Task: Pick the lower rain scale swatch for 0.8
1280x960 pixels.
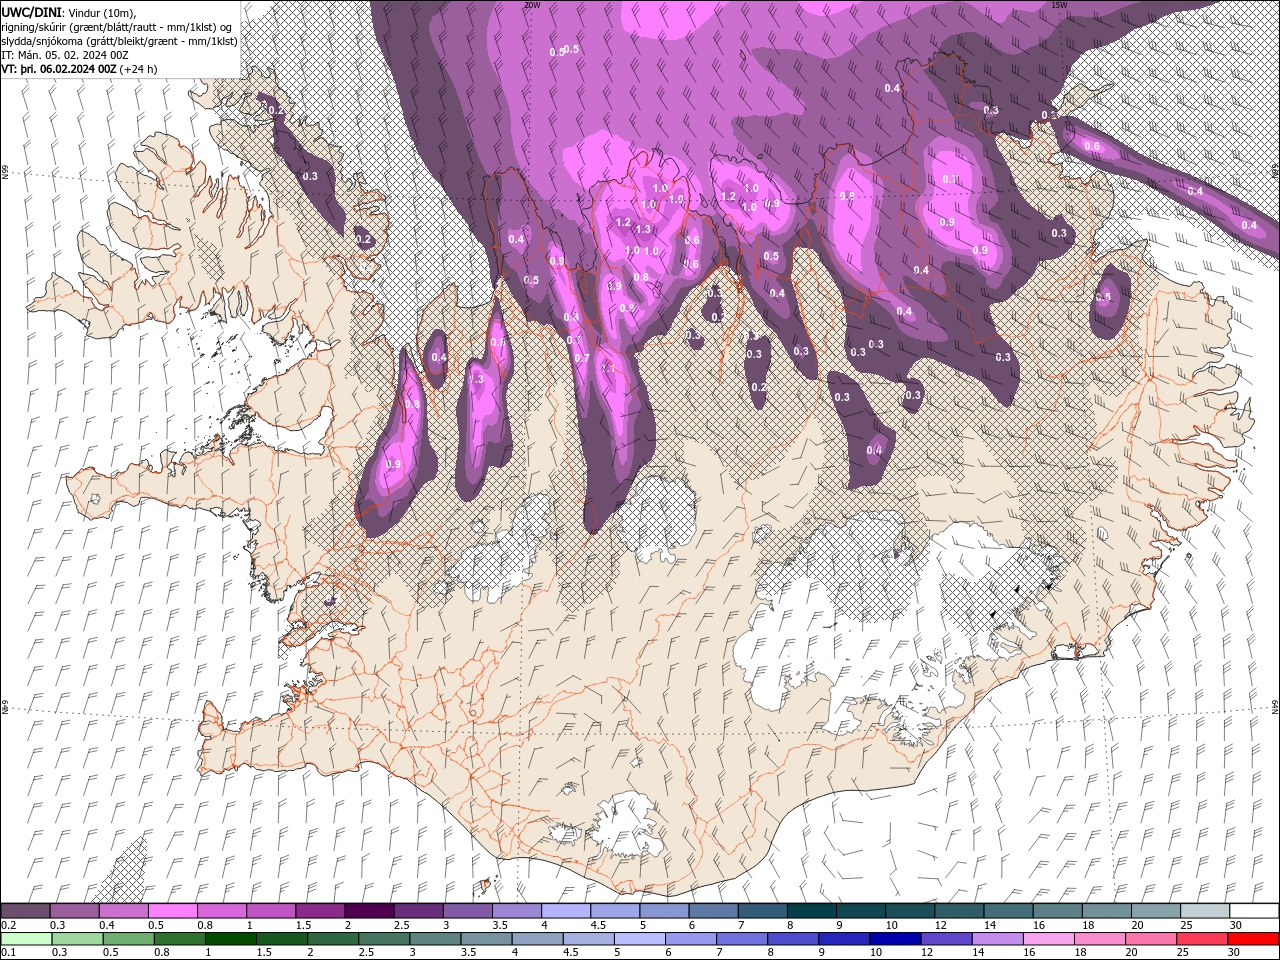Action: tap(180, 938)
